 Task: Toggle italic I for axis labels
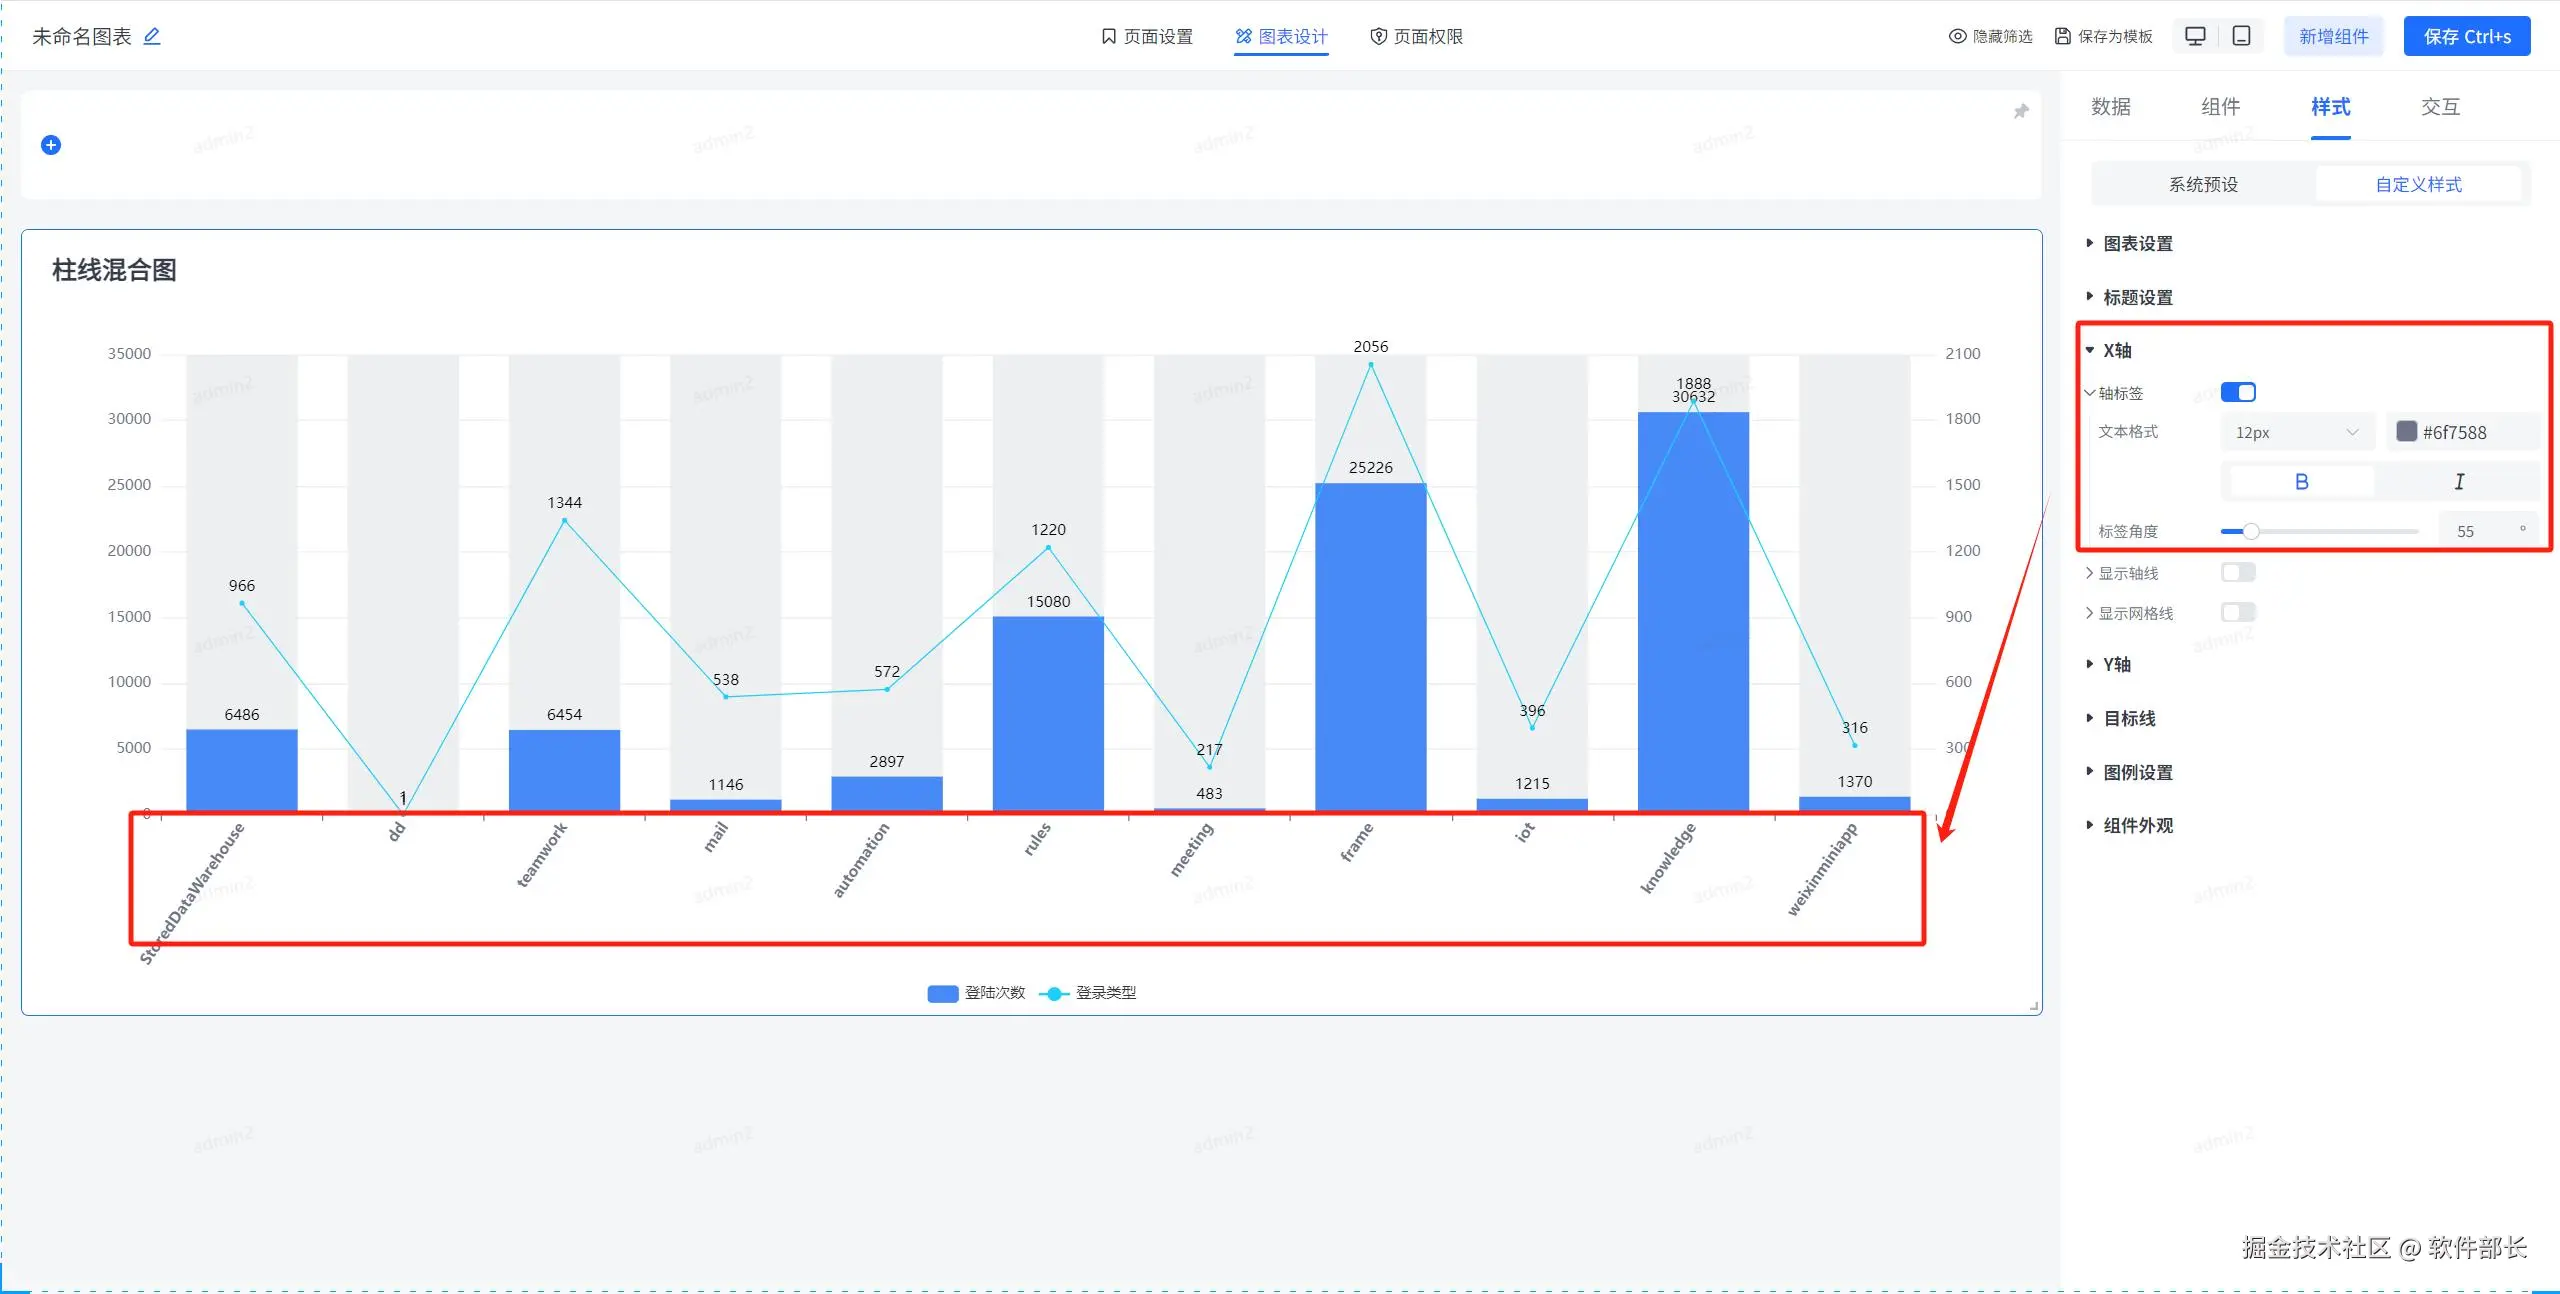click(2459, 482)
